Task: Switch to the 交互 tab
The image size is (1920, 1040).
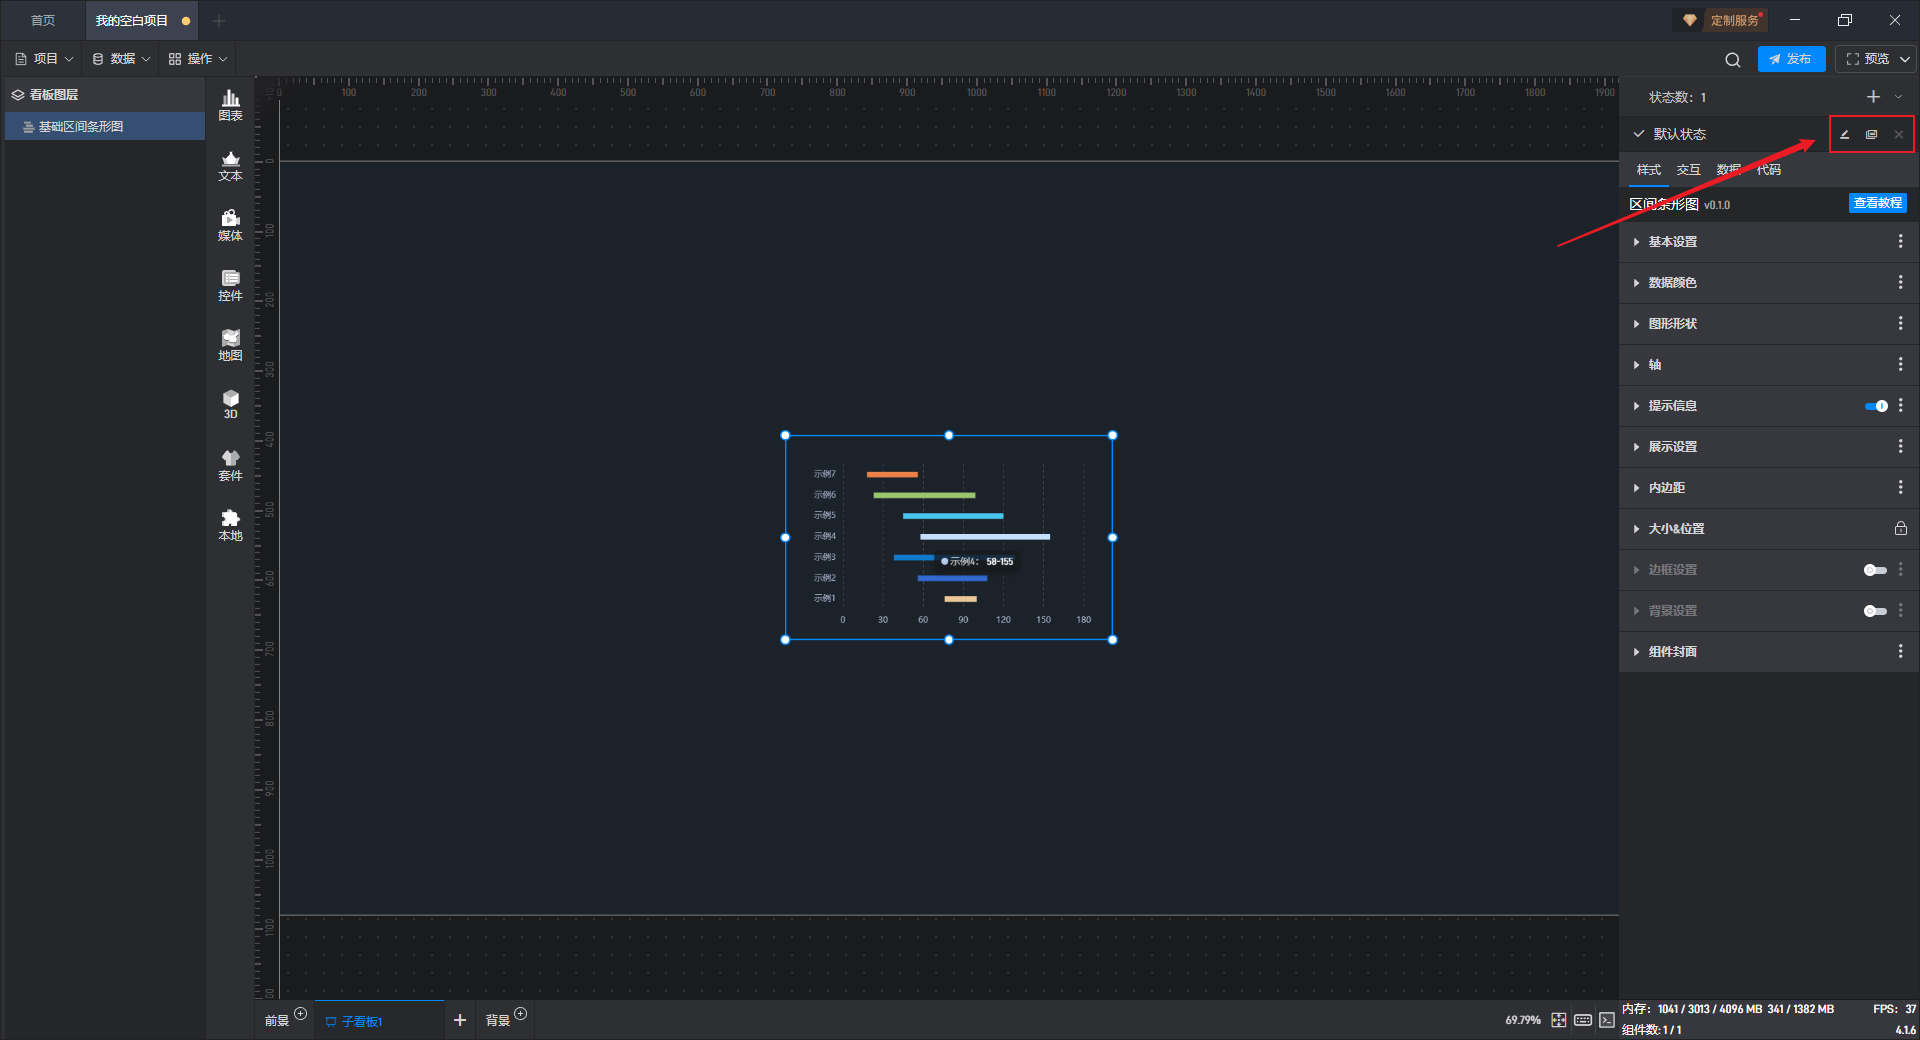Action: click(x=1688, y=170)
